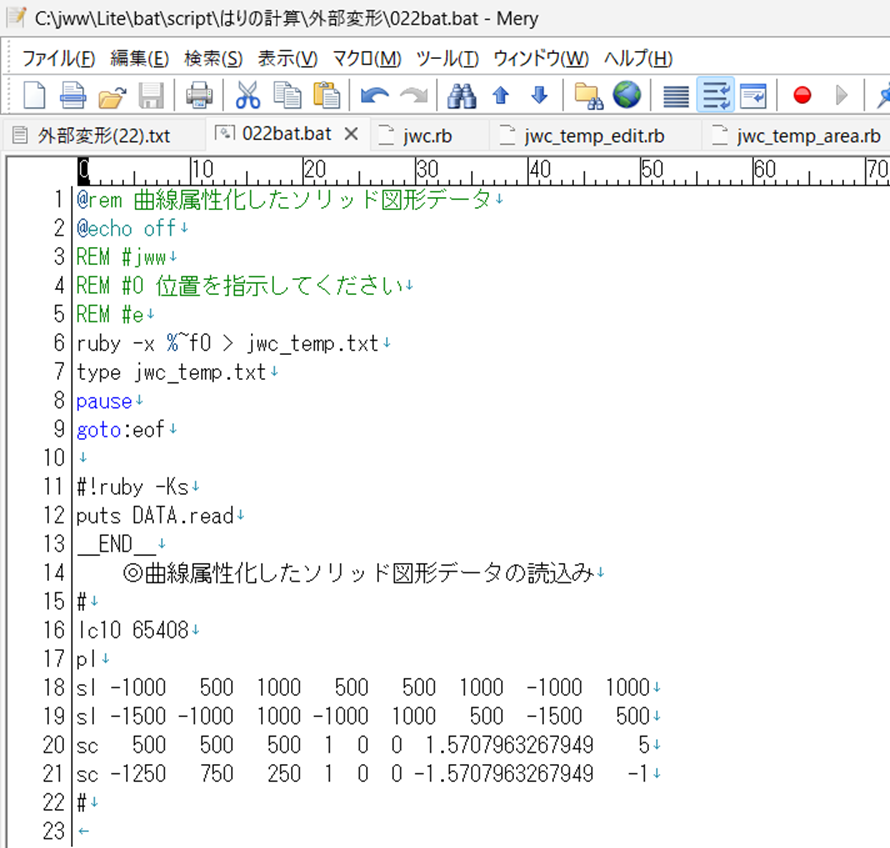
Task: Toggle wrap at window width
Action: point(751,95)
